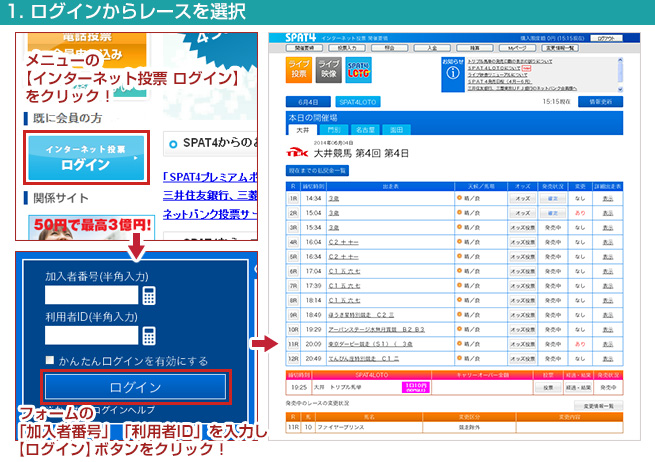Click オッズ投票 button for race 11R
The image size is (655, 462).
[x=522, y=344]
